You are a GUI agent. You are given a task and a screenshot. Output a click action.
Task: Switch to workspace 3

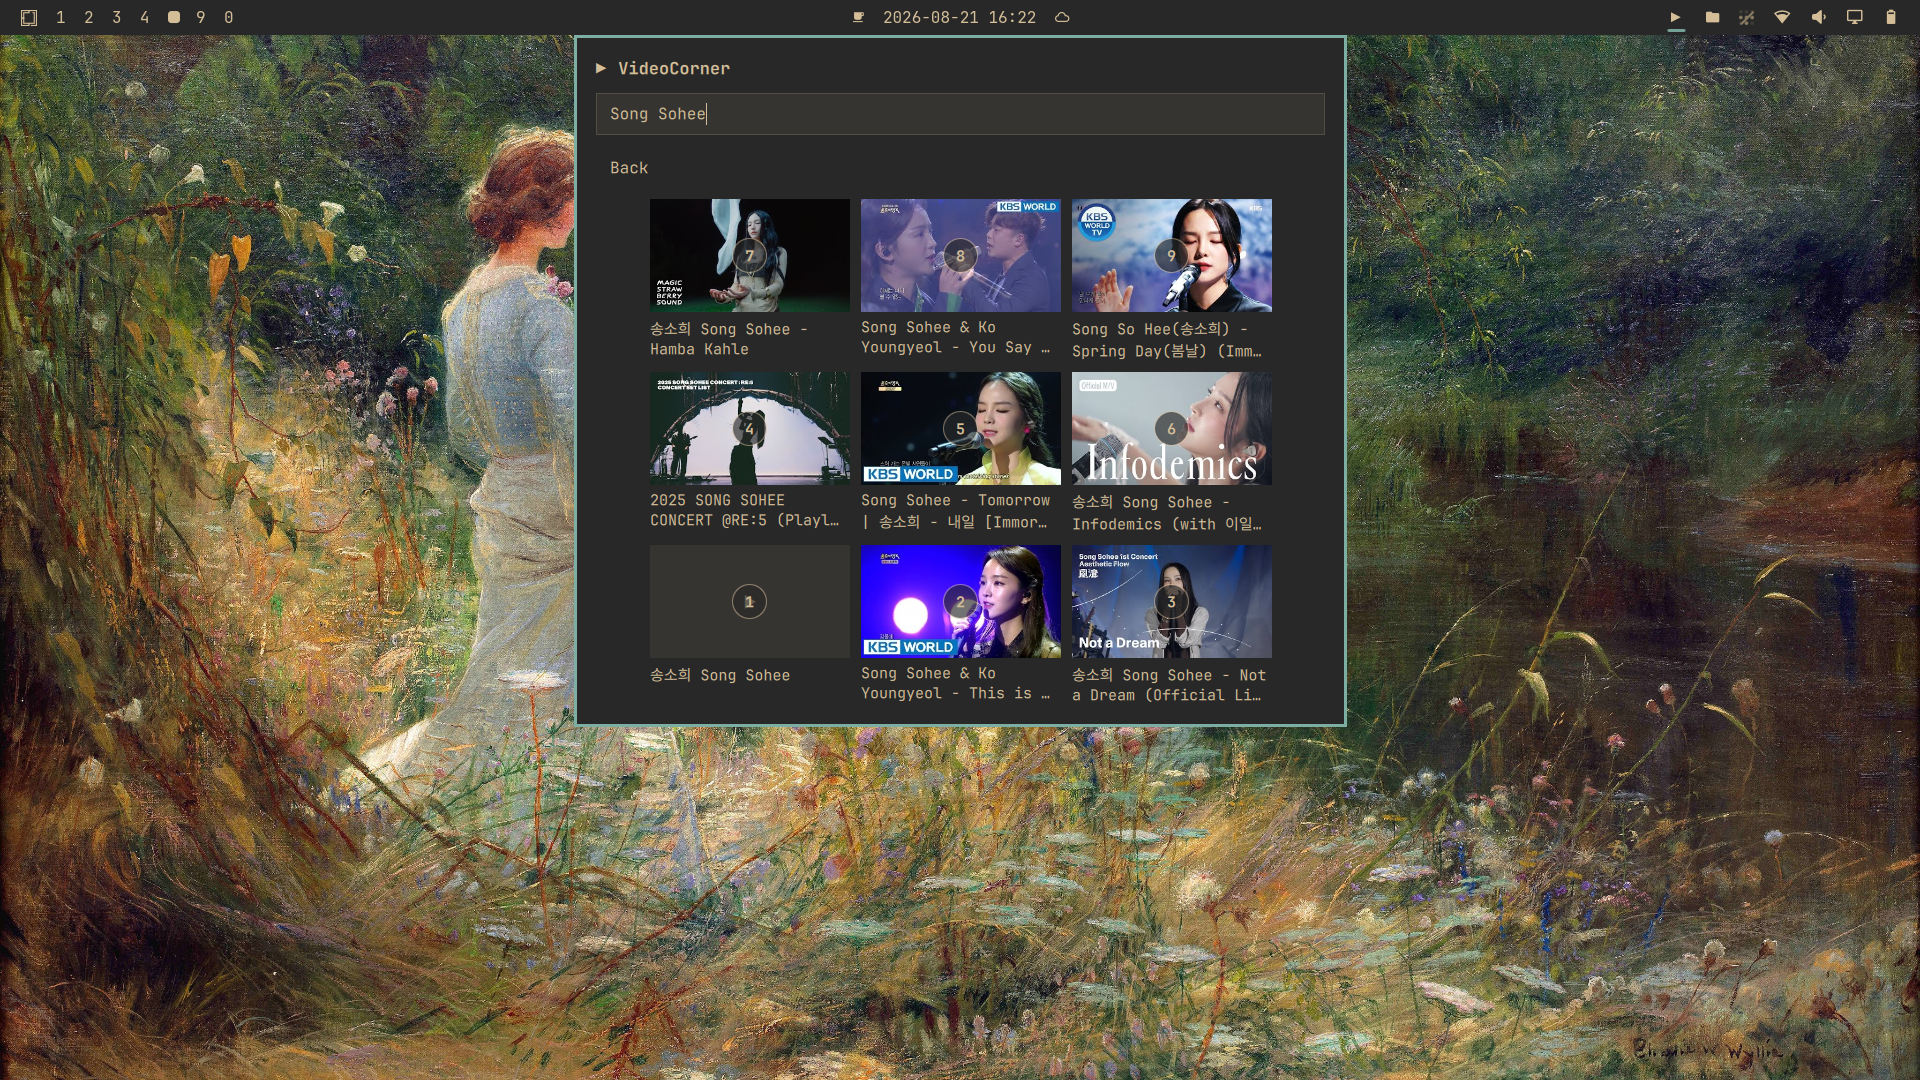(x=117, y=17)
